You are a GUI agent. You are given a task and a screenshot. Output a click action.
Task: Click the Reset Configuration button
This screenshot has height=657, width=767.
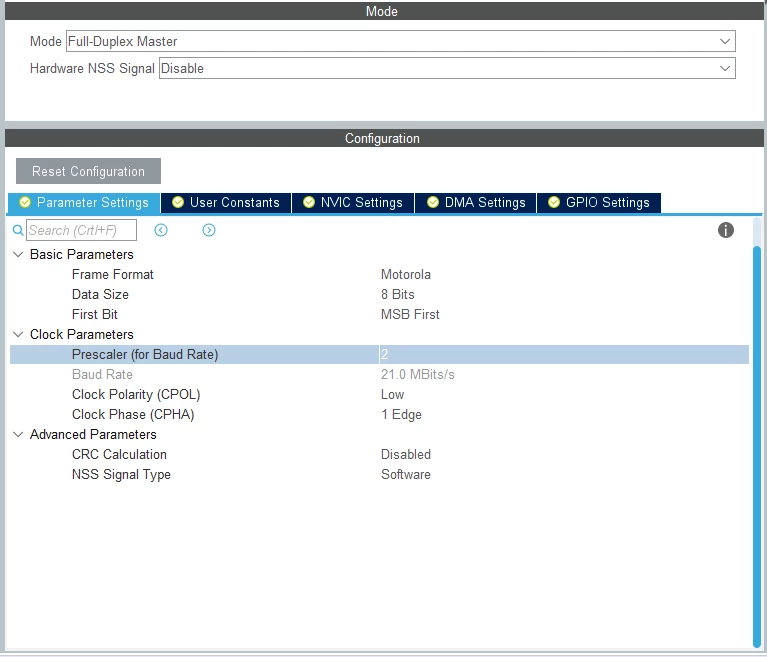(x=89, y=171)
